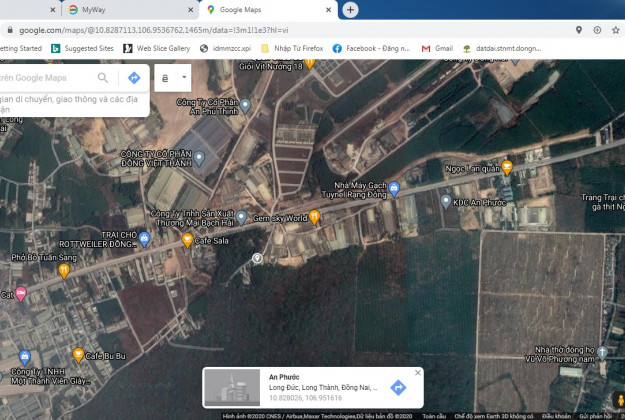This screenshot has height=420, width=625.
Task: Click the An Phước title in info card
Action: click(x=284, y=377)
